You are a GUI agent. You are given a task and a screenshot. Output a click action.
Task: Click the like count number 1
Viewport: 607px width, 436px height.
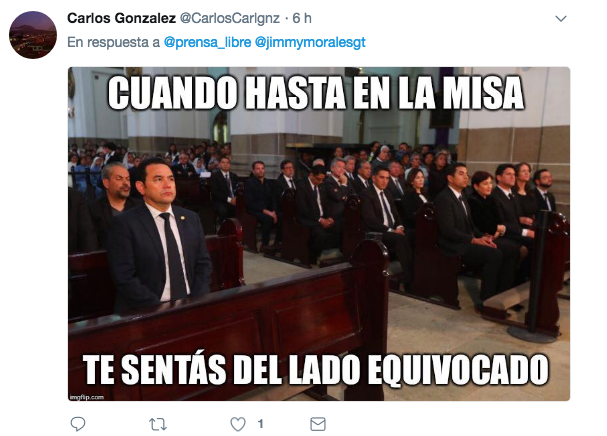[x=261, y=424]
